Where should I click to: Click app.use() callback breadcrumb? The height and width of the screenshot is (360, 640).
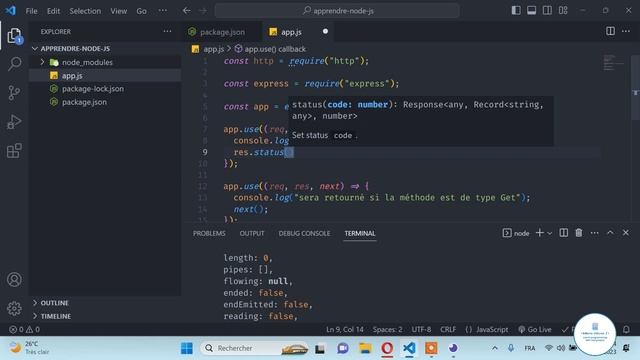point(270,49)
